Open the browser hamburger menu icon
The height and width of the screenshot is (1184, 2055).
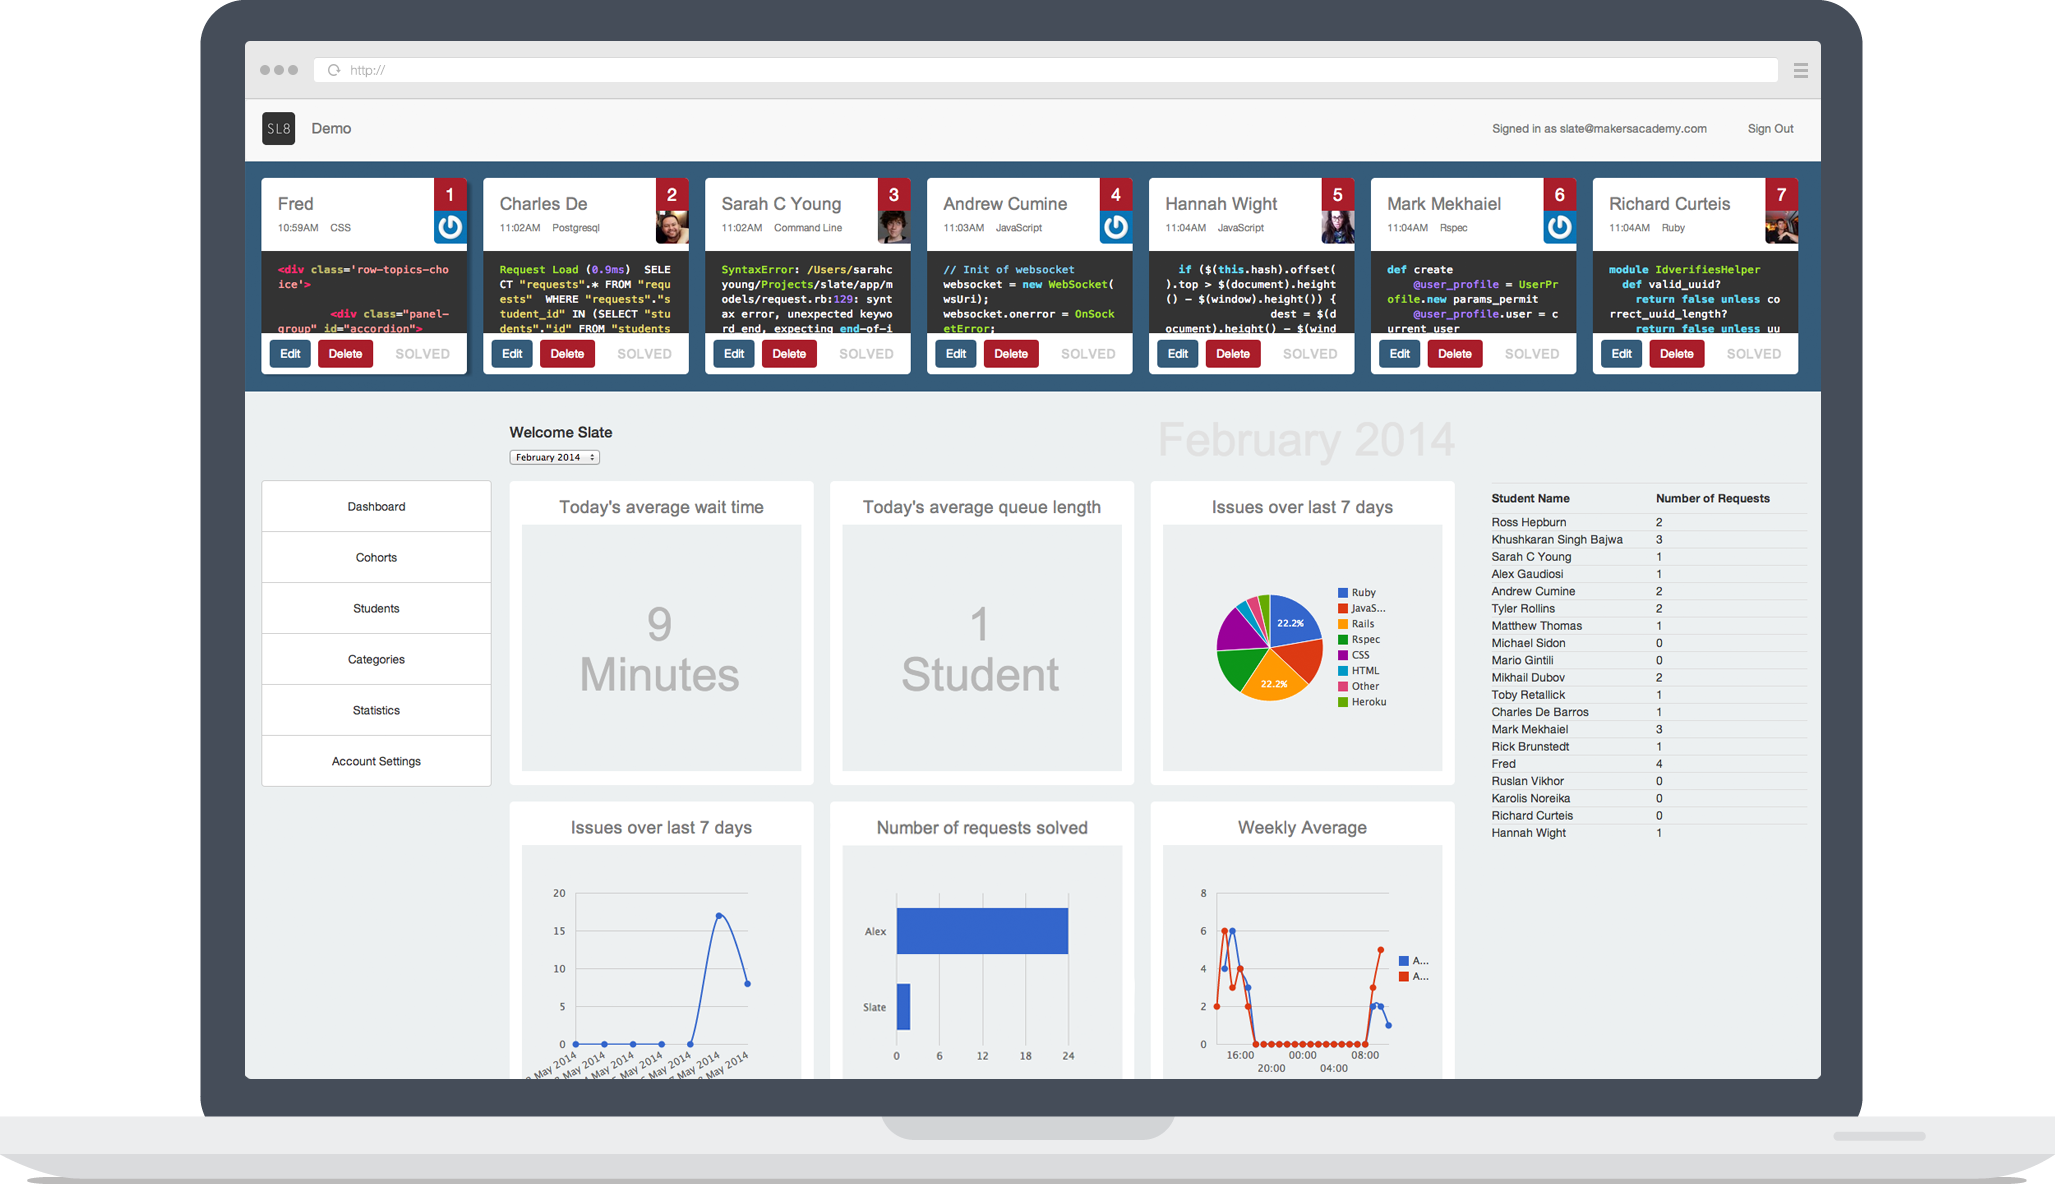pos(1800,70)
